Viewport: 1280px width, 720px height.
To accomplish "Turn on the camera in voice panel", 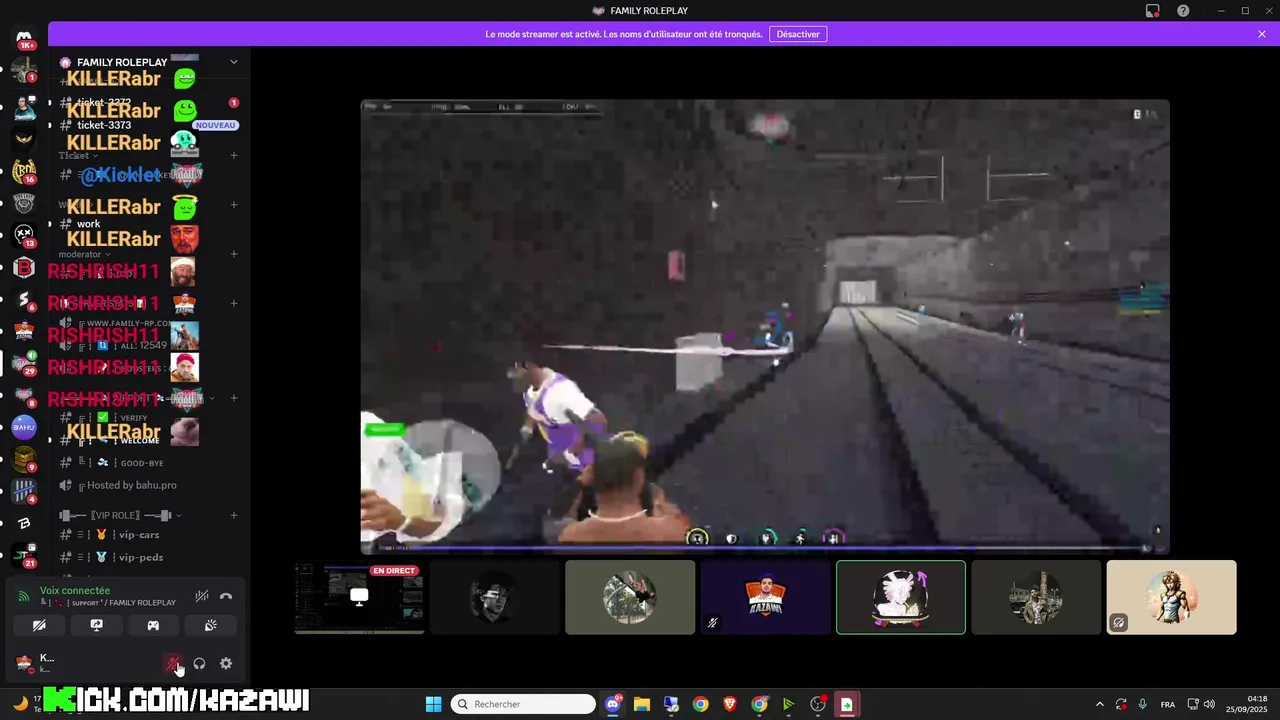I will point(39,625).
